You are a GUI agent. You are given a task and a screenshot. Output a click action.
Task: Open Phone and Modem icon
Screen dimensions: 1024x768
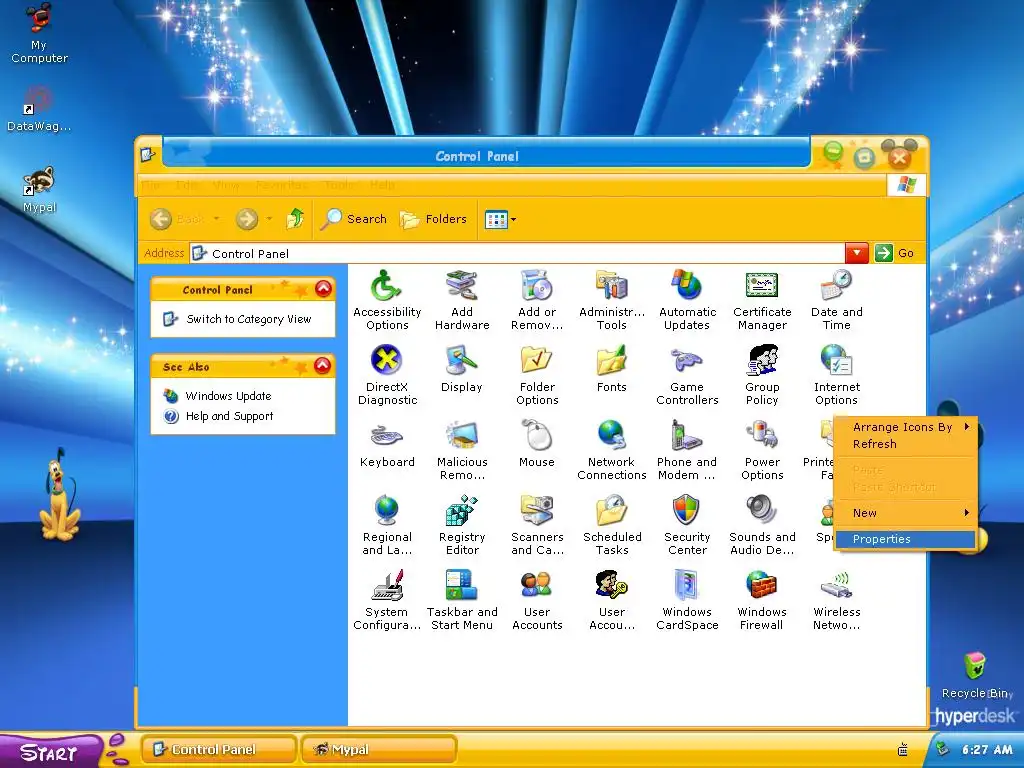click(x=687, y=436)
